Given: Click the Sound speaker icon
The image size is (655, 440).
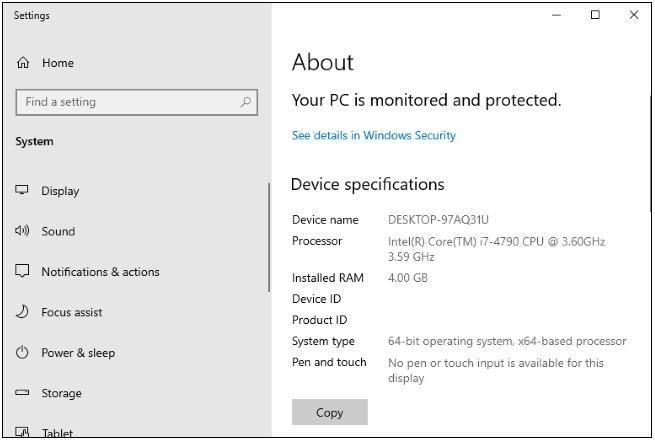Looking at the screenshot, I should (x=23, y=231).
